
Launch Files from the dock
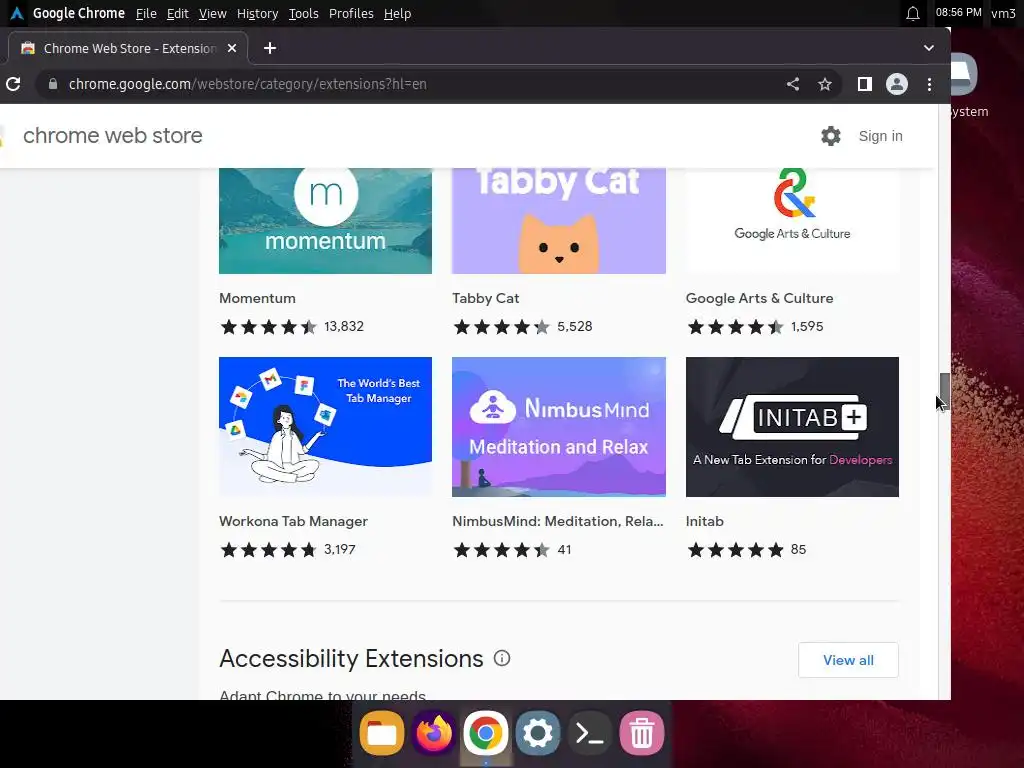[x=382, y=733]
